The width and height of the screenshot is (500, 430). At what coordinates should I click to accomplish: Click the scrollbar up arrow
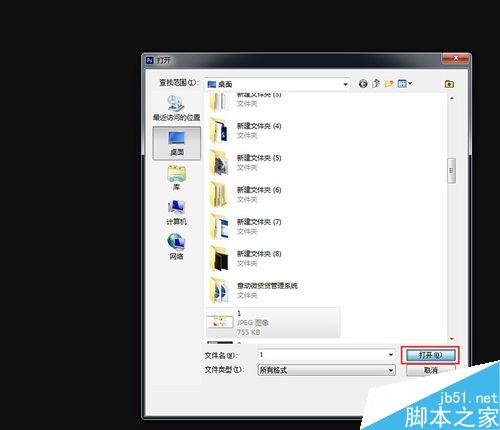(452, 98)
